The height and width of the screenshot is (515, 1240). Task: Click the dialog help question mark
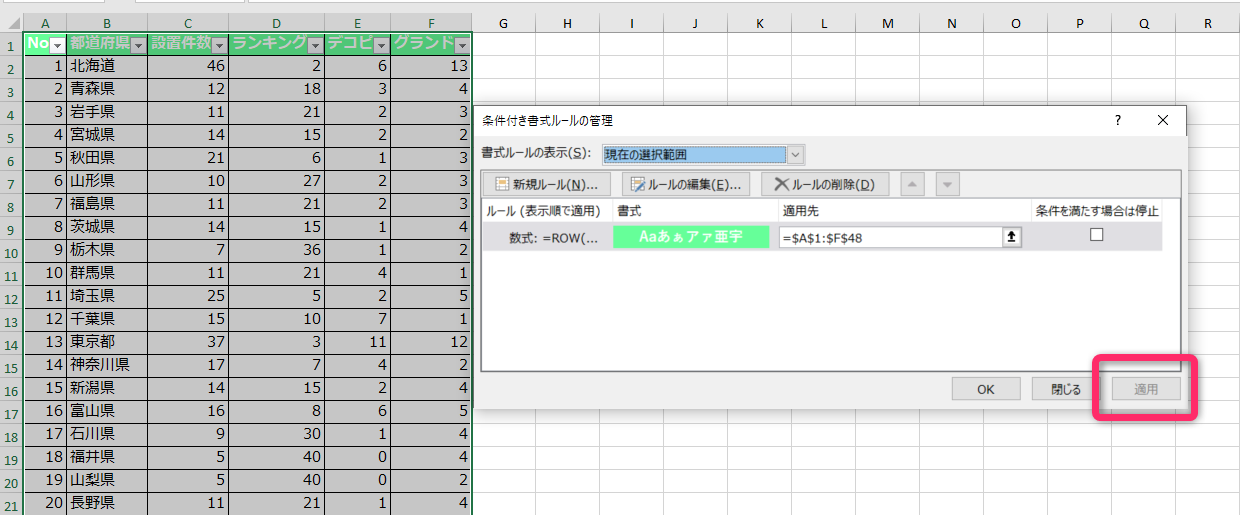[1118, 120]
